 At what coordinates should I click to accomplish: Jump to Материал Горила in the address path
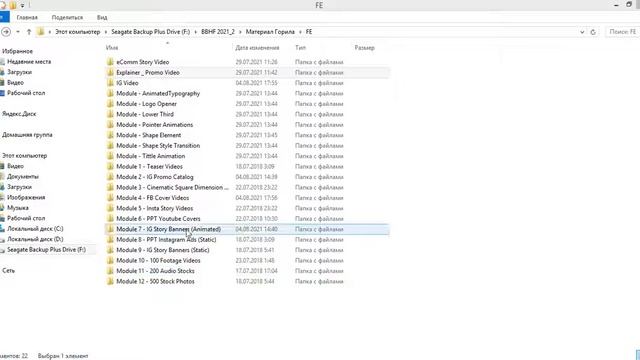270,32
